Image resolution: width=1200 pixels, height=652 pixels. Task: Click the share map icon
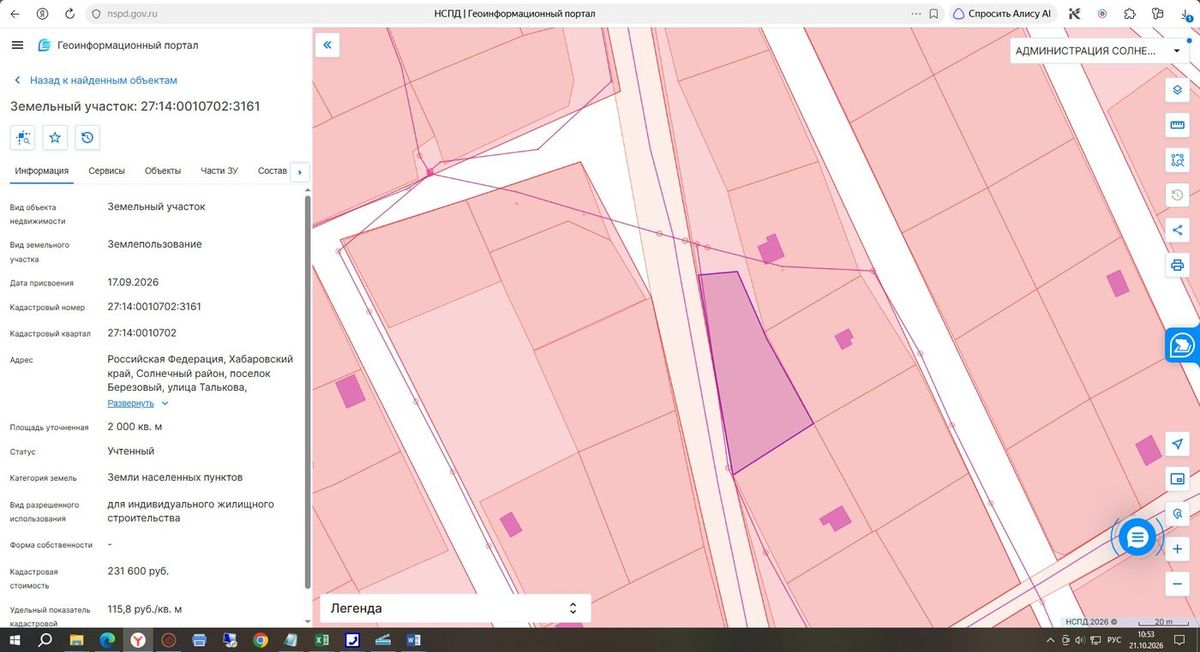pos(1177,230)
